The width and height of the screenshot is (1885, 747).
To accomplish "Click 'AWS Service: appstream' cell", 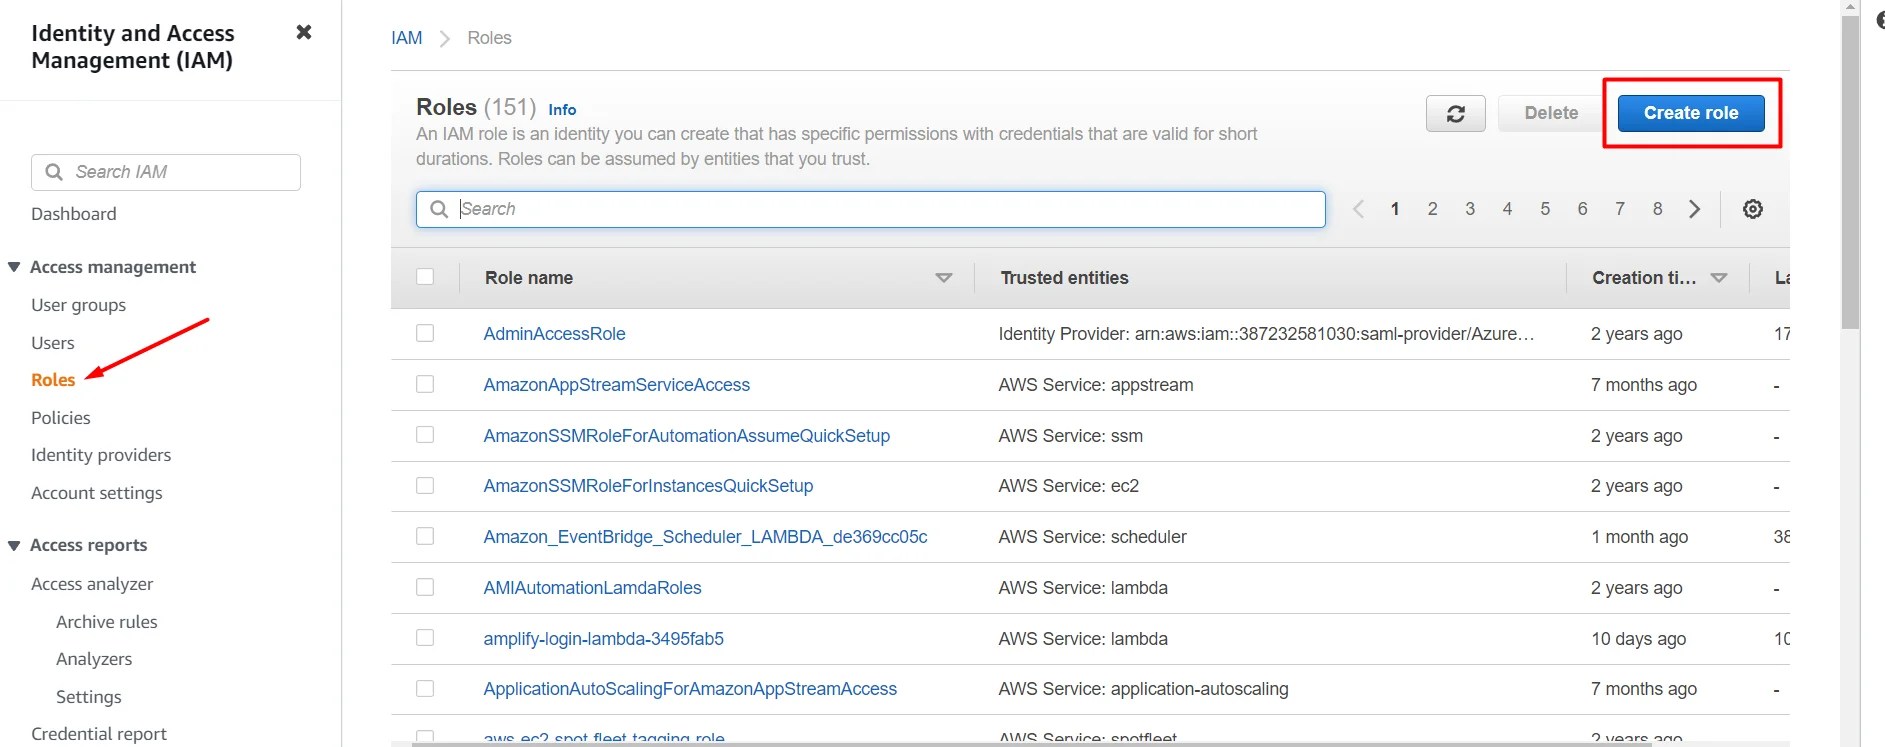I will pyautogui.click(x=1095, y=385).
